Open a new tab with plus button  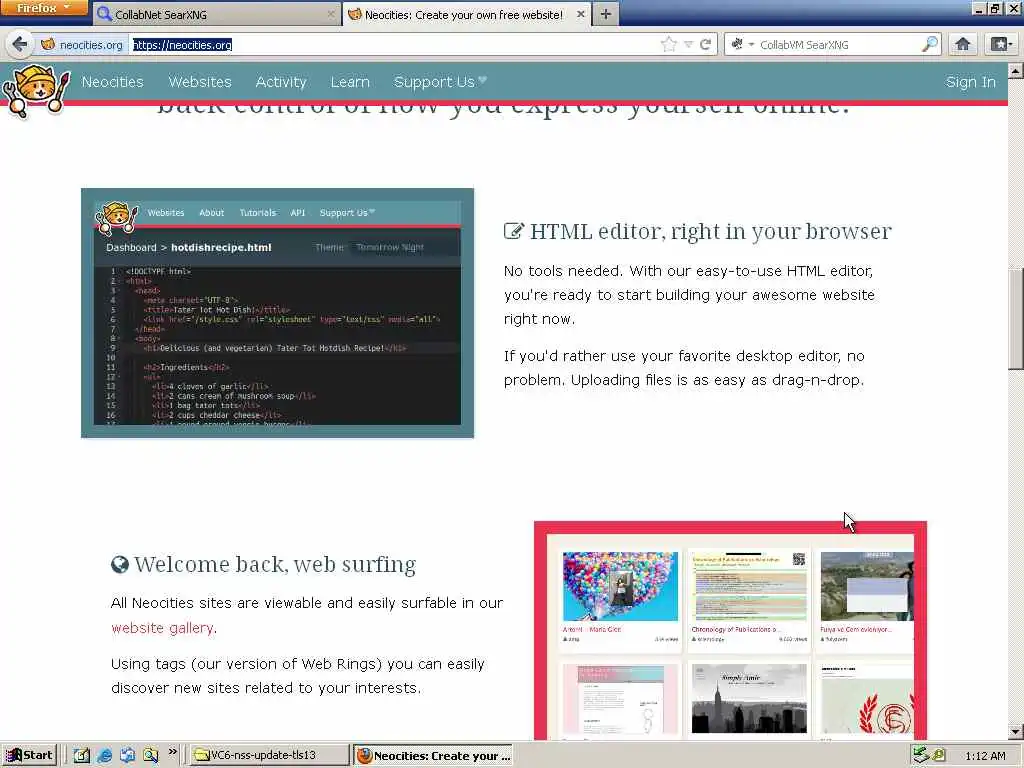coord(605,14)
